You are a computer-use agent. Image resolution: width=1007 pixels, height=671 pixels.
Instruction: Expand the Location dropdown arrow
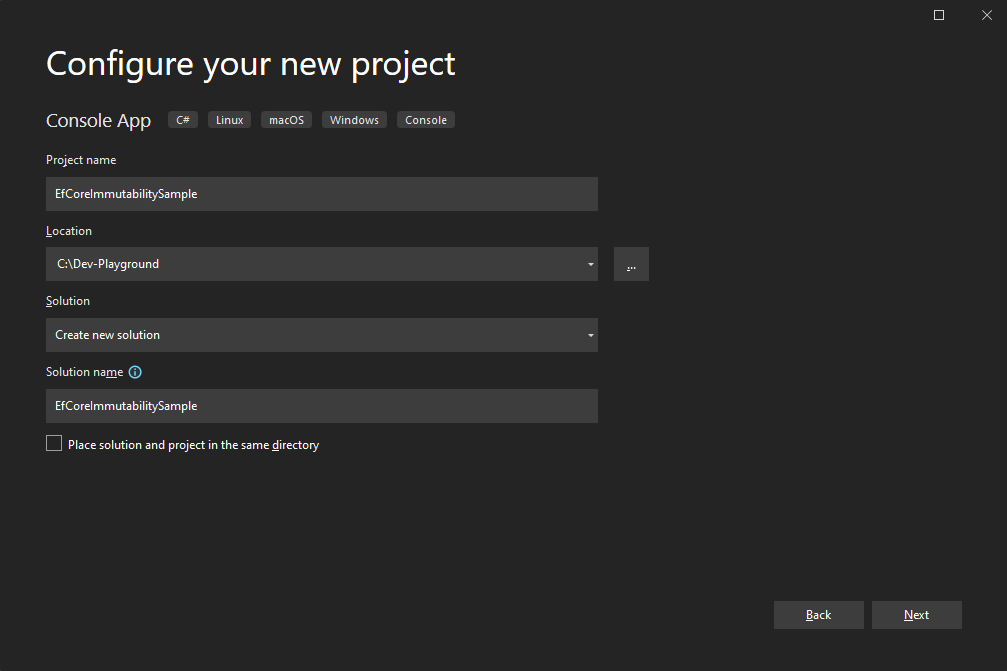pos(591,265)
